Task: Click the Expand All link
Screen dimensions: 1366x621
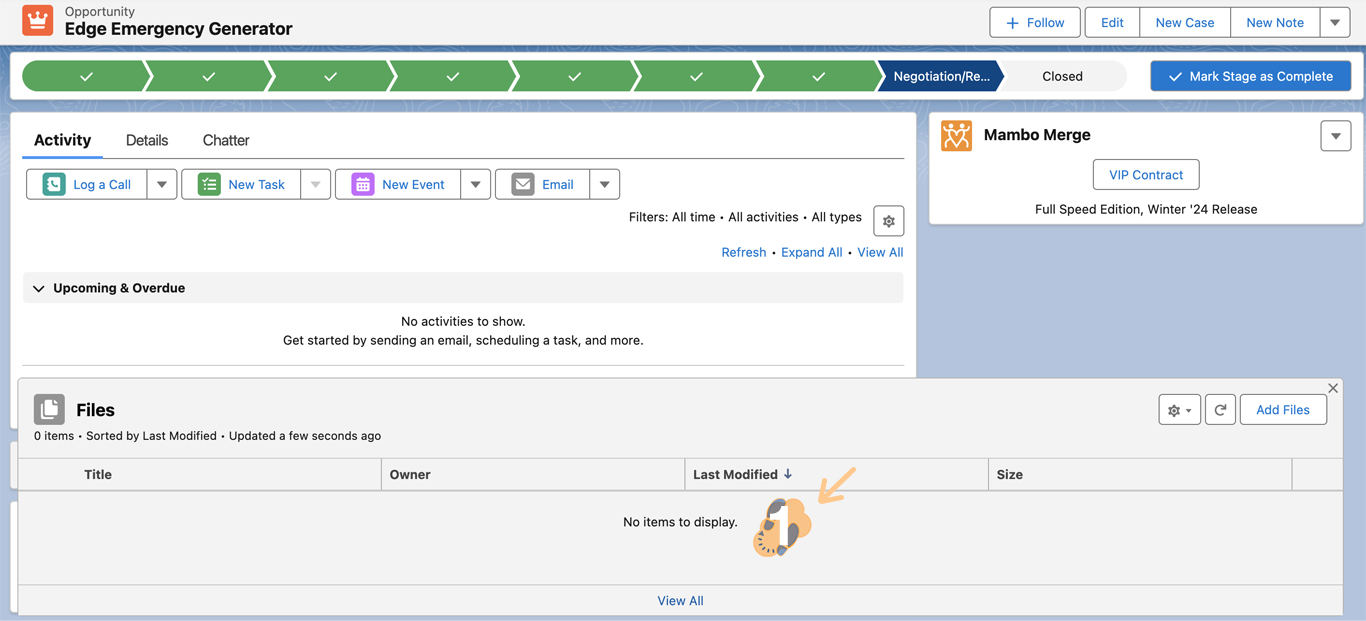Action: pyautogui.click(x=811, y=252)
